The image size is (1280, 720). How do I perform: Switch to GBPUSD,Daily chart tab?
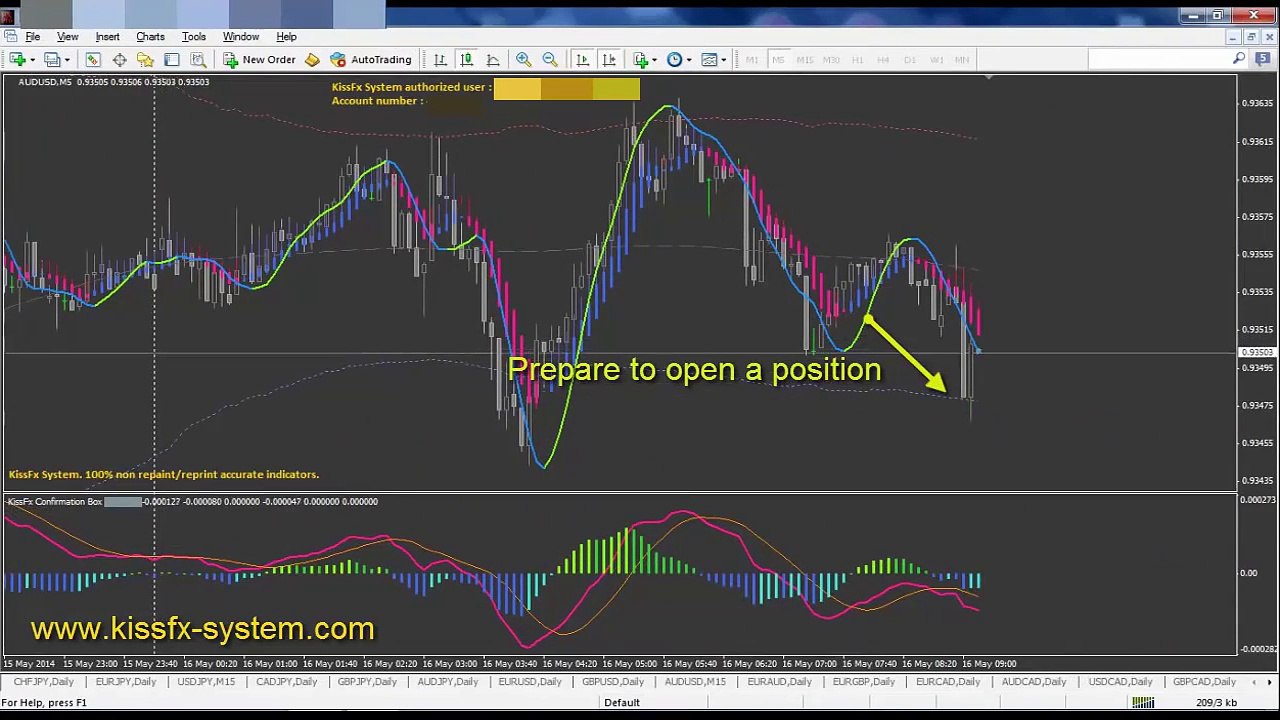point(613,682)
